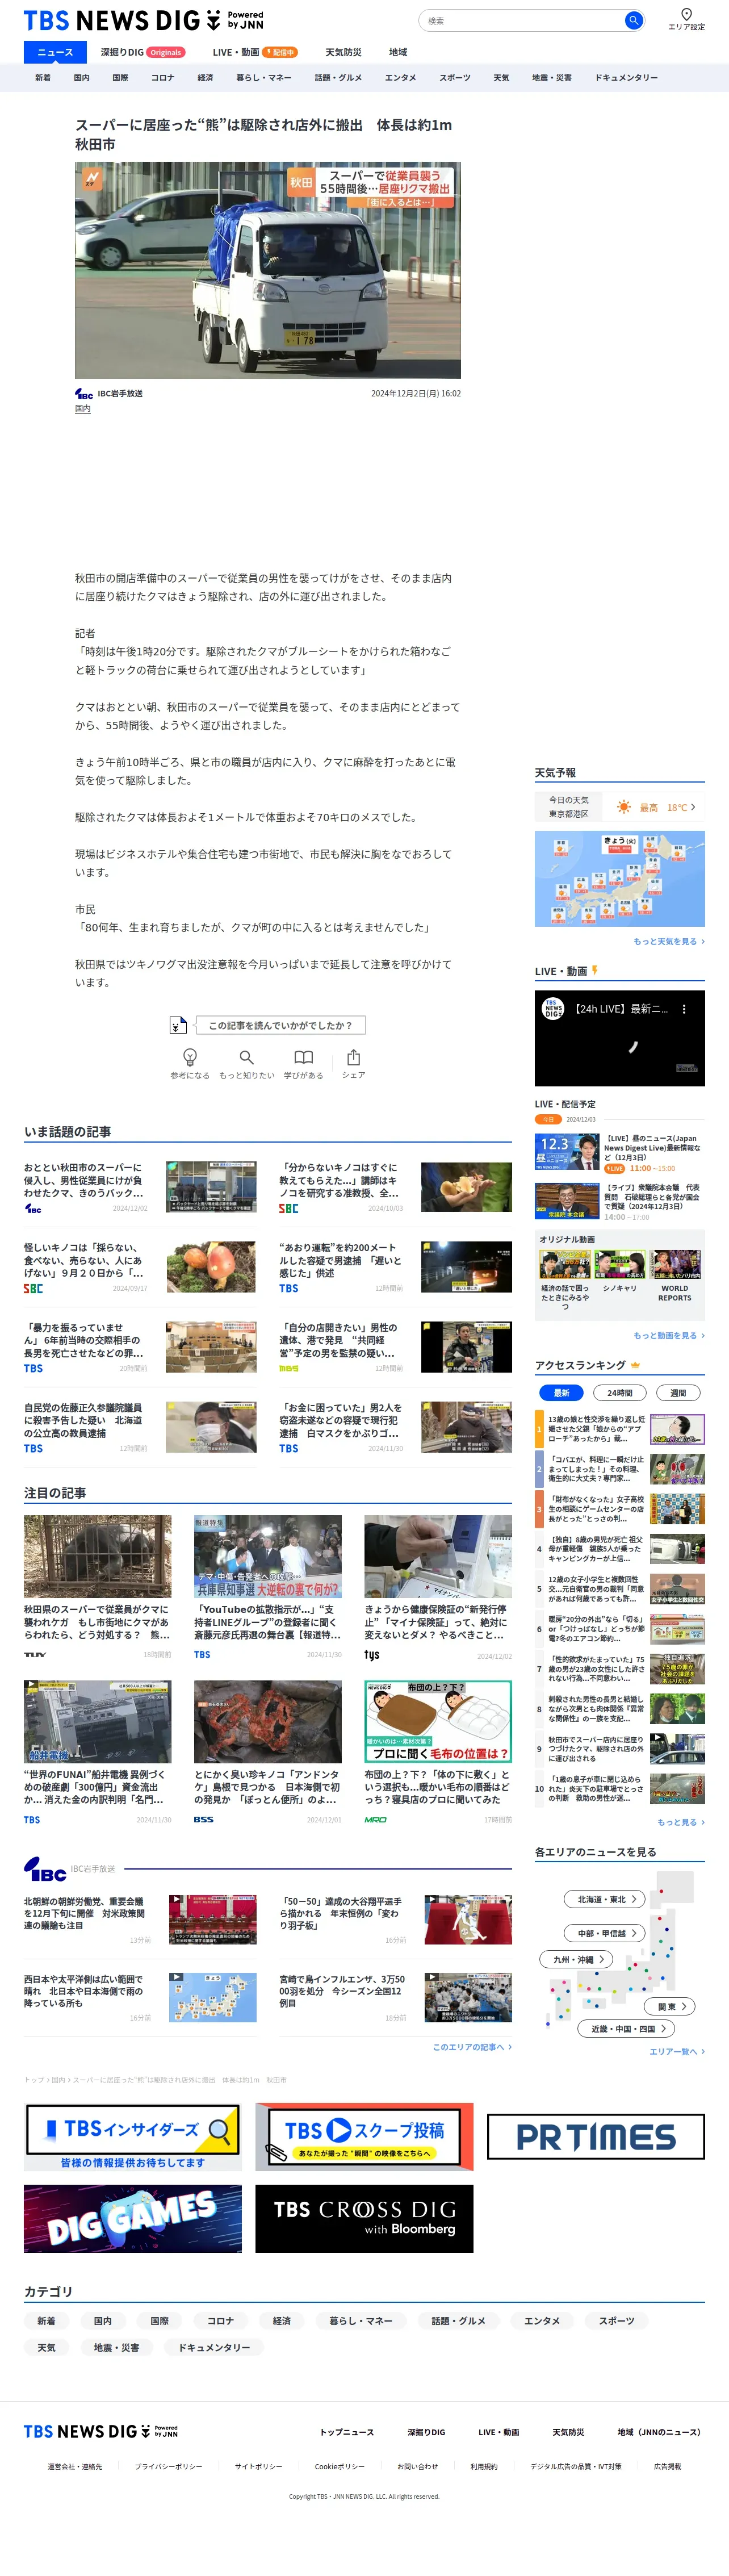
Task: Click the 学びがある open book icon
Action: tap(303, 1057)
